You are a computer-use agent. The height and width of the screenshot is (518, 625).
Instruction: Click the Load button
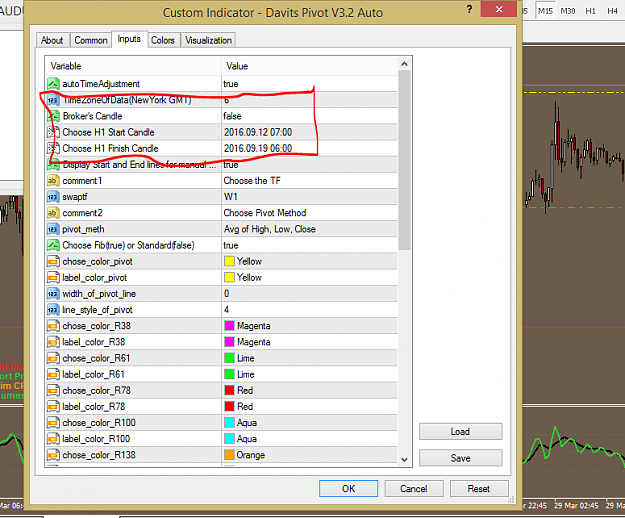[x=460, y=432]
